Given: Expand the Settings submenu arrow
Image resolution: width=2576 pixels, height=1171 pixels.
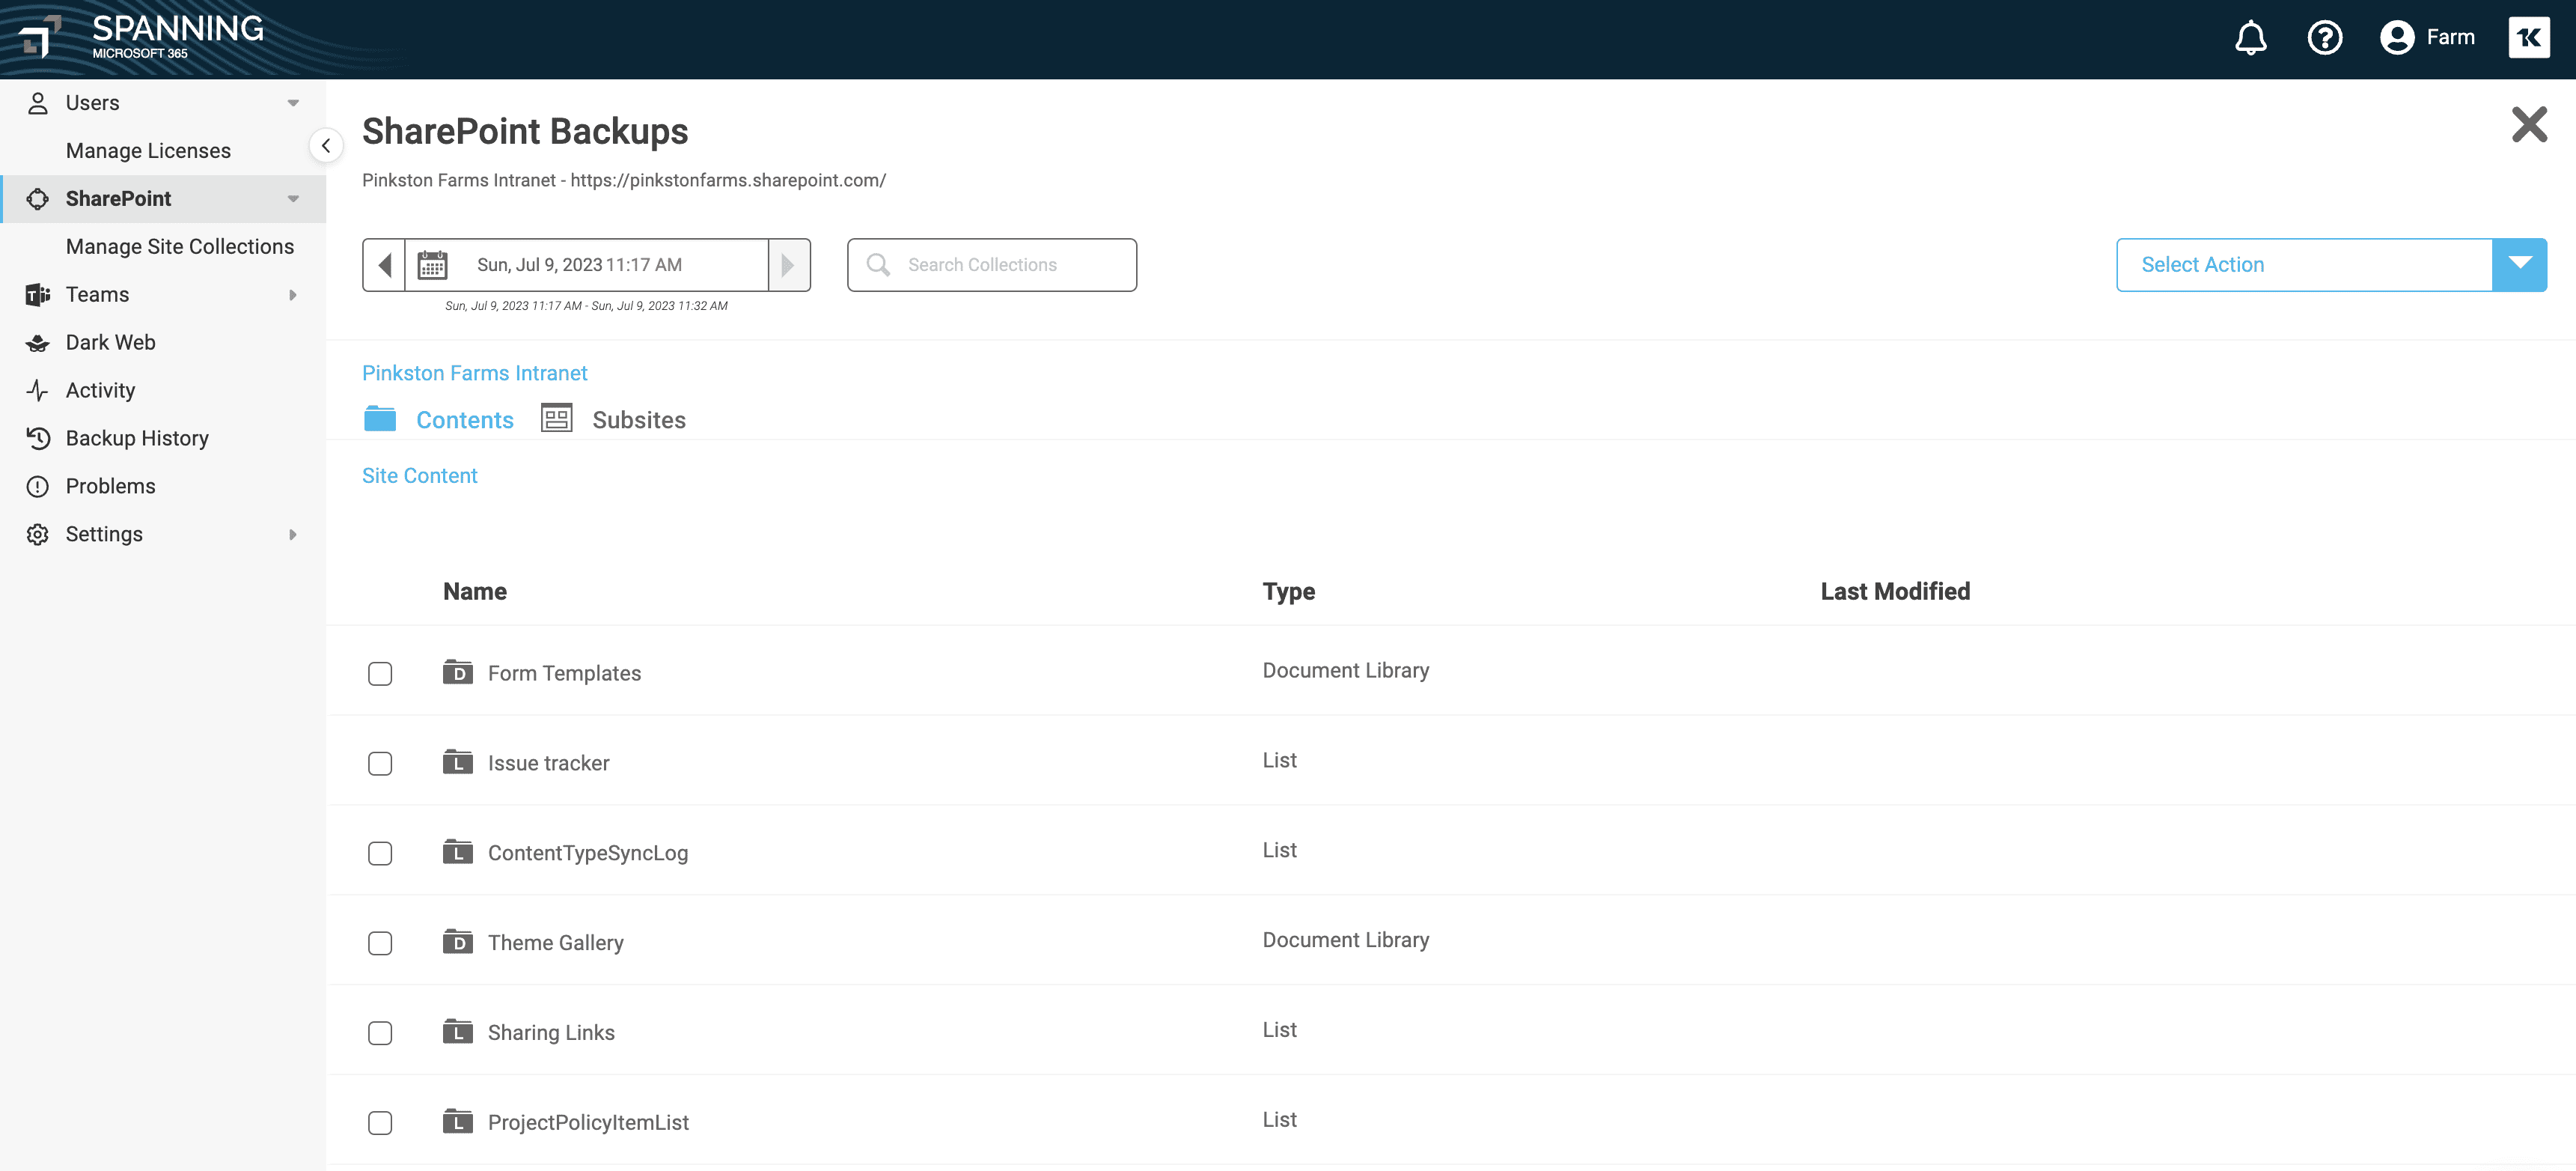Looking at the screenshot, I should (293, 535).
